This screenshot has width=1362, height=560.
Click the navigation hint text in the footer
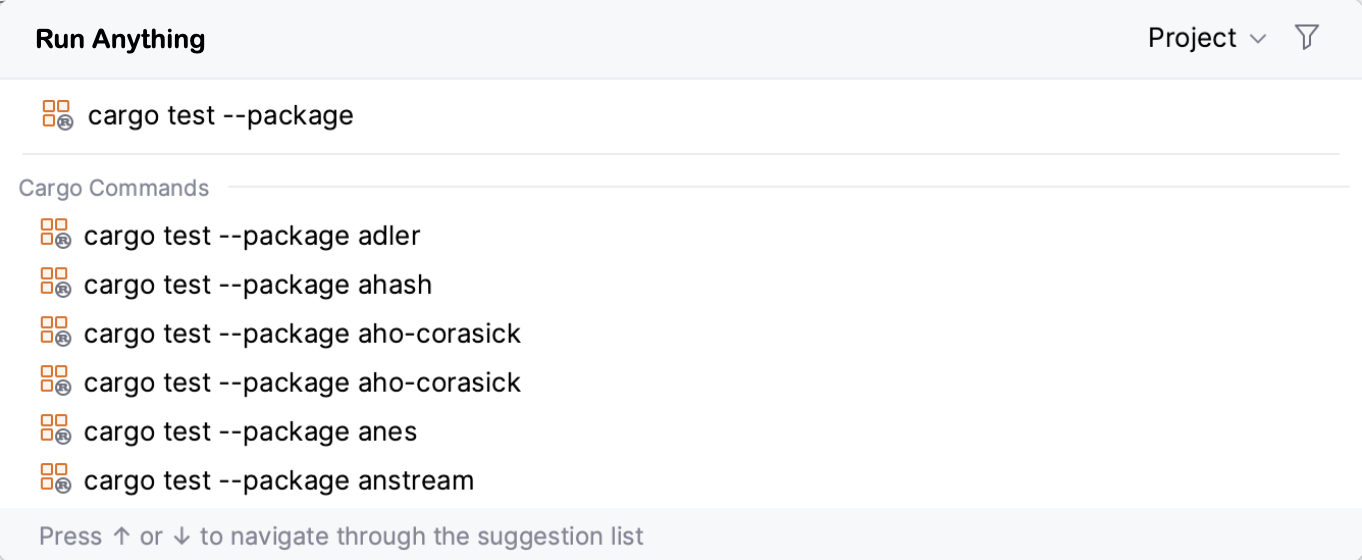point(341,536)
